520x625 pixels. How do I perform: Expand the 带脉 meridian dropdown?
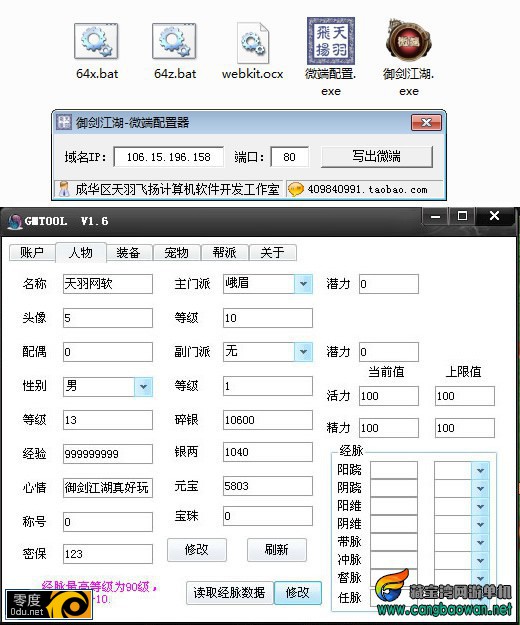(480, 542)
